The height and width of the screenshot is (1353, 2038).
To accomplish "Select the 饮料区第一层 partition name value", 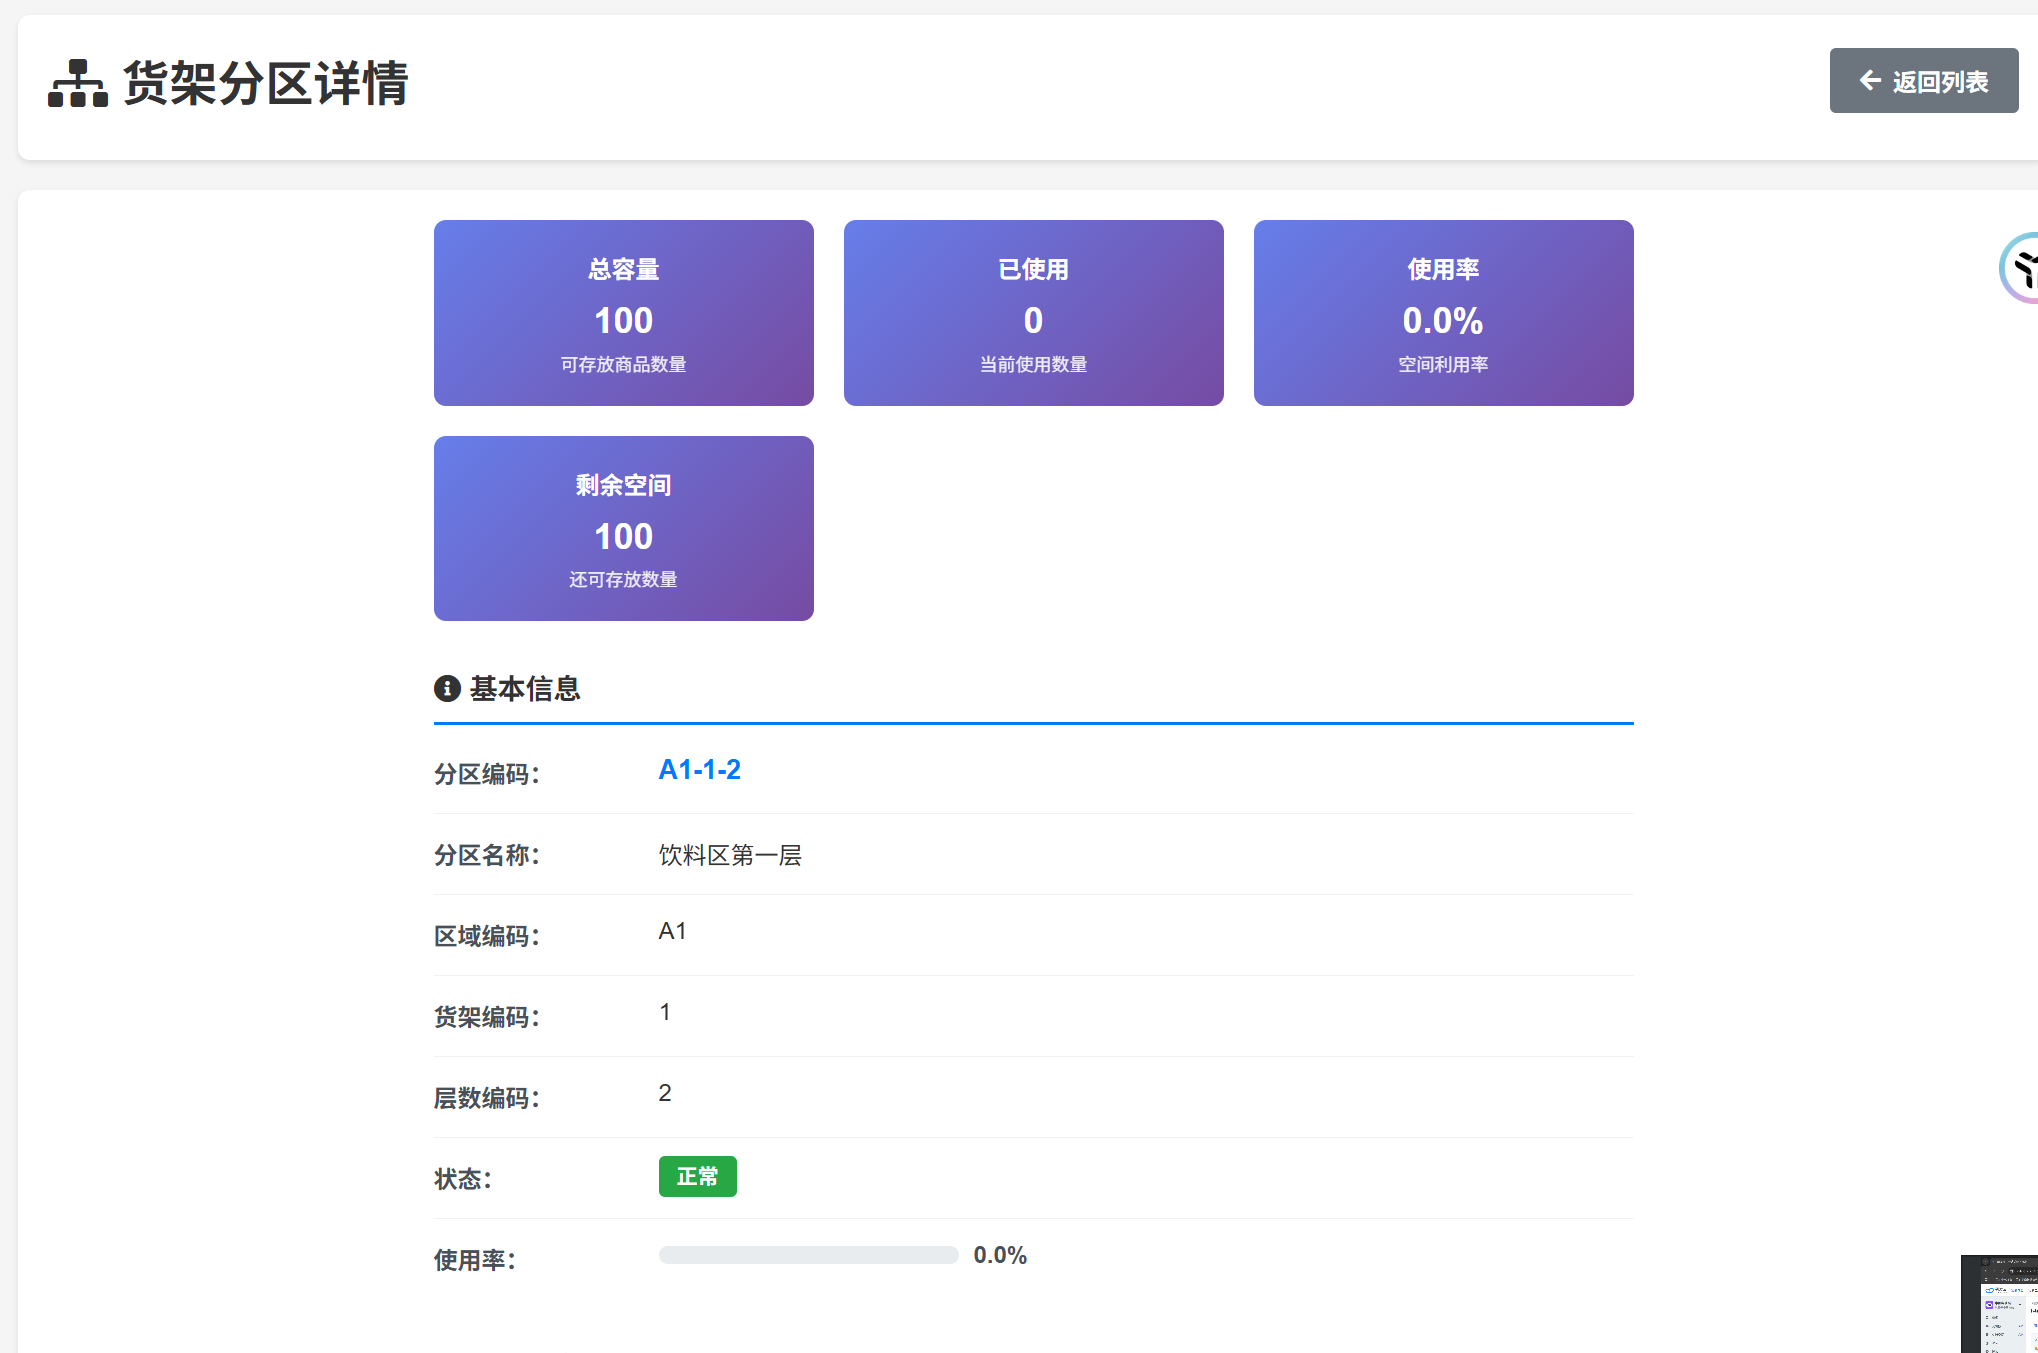I will click(730, 855).
